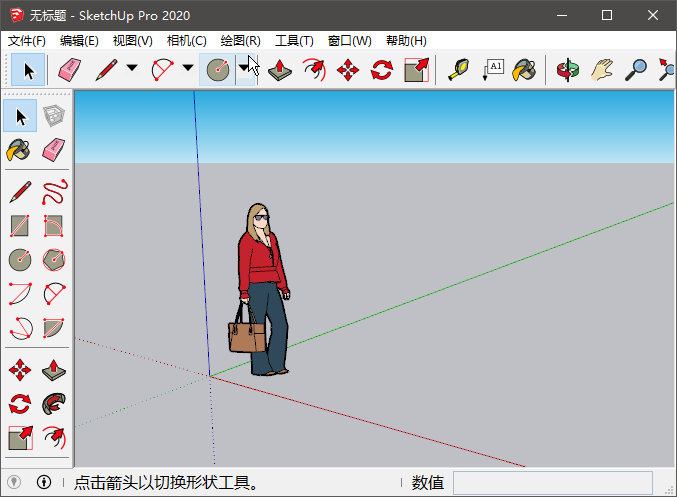
Task: Select the Rotated Rectangle tool
Action: tap(54, 226)
